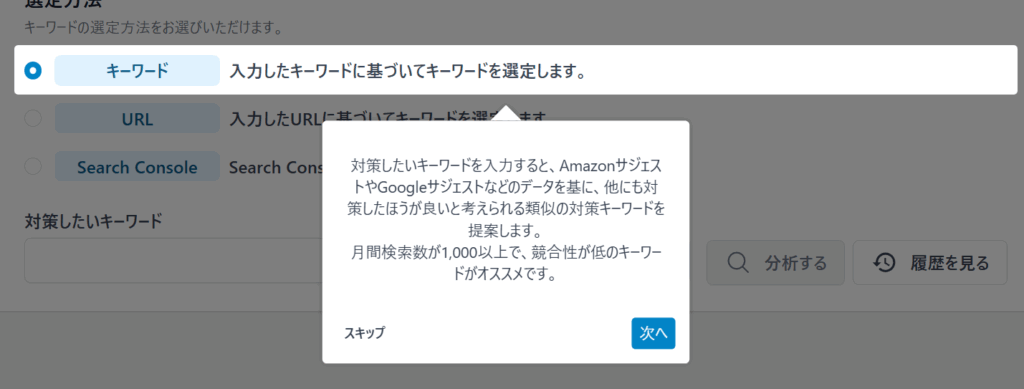
Task: Click the 選定方法 section heading
Action: pos(63,3)
